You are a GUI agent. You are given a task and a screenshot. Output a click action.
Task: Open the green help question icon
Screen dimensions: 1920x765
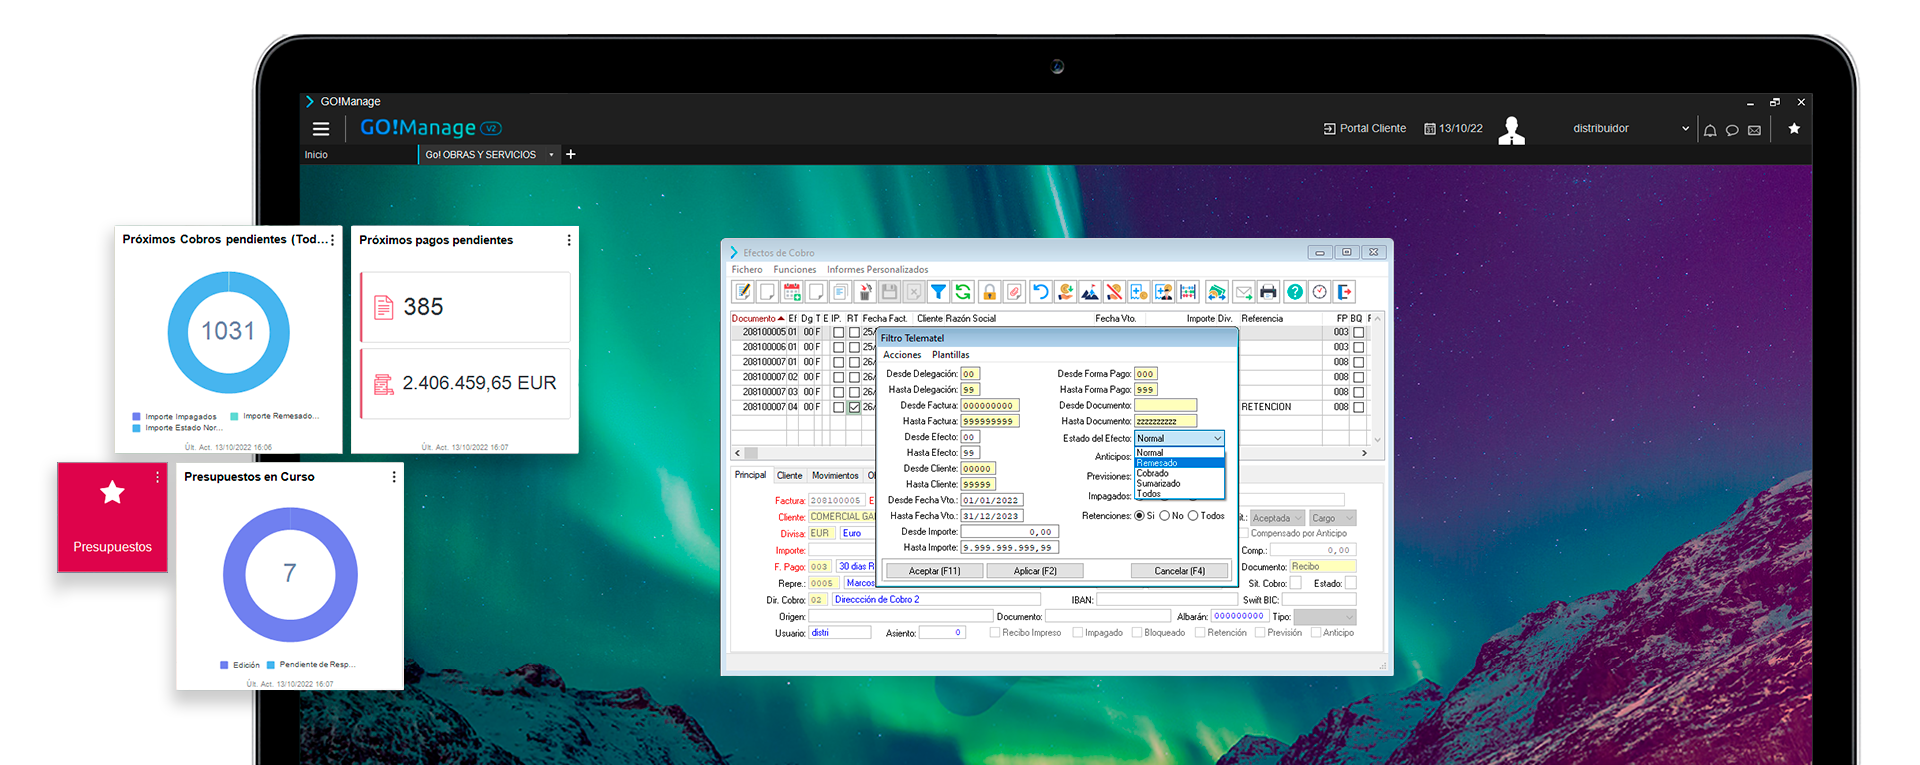tap(1295, 292)
